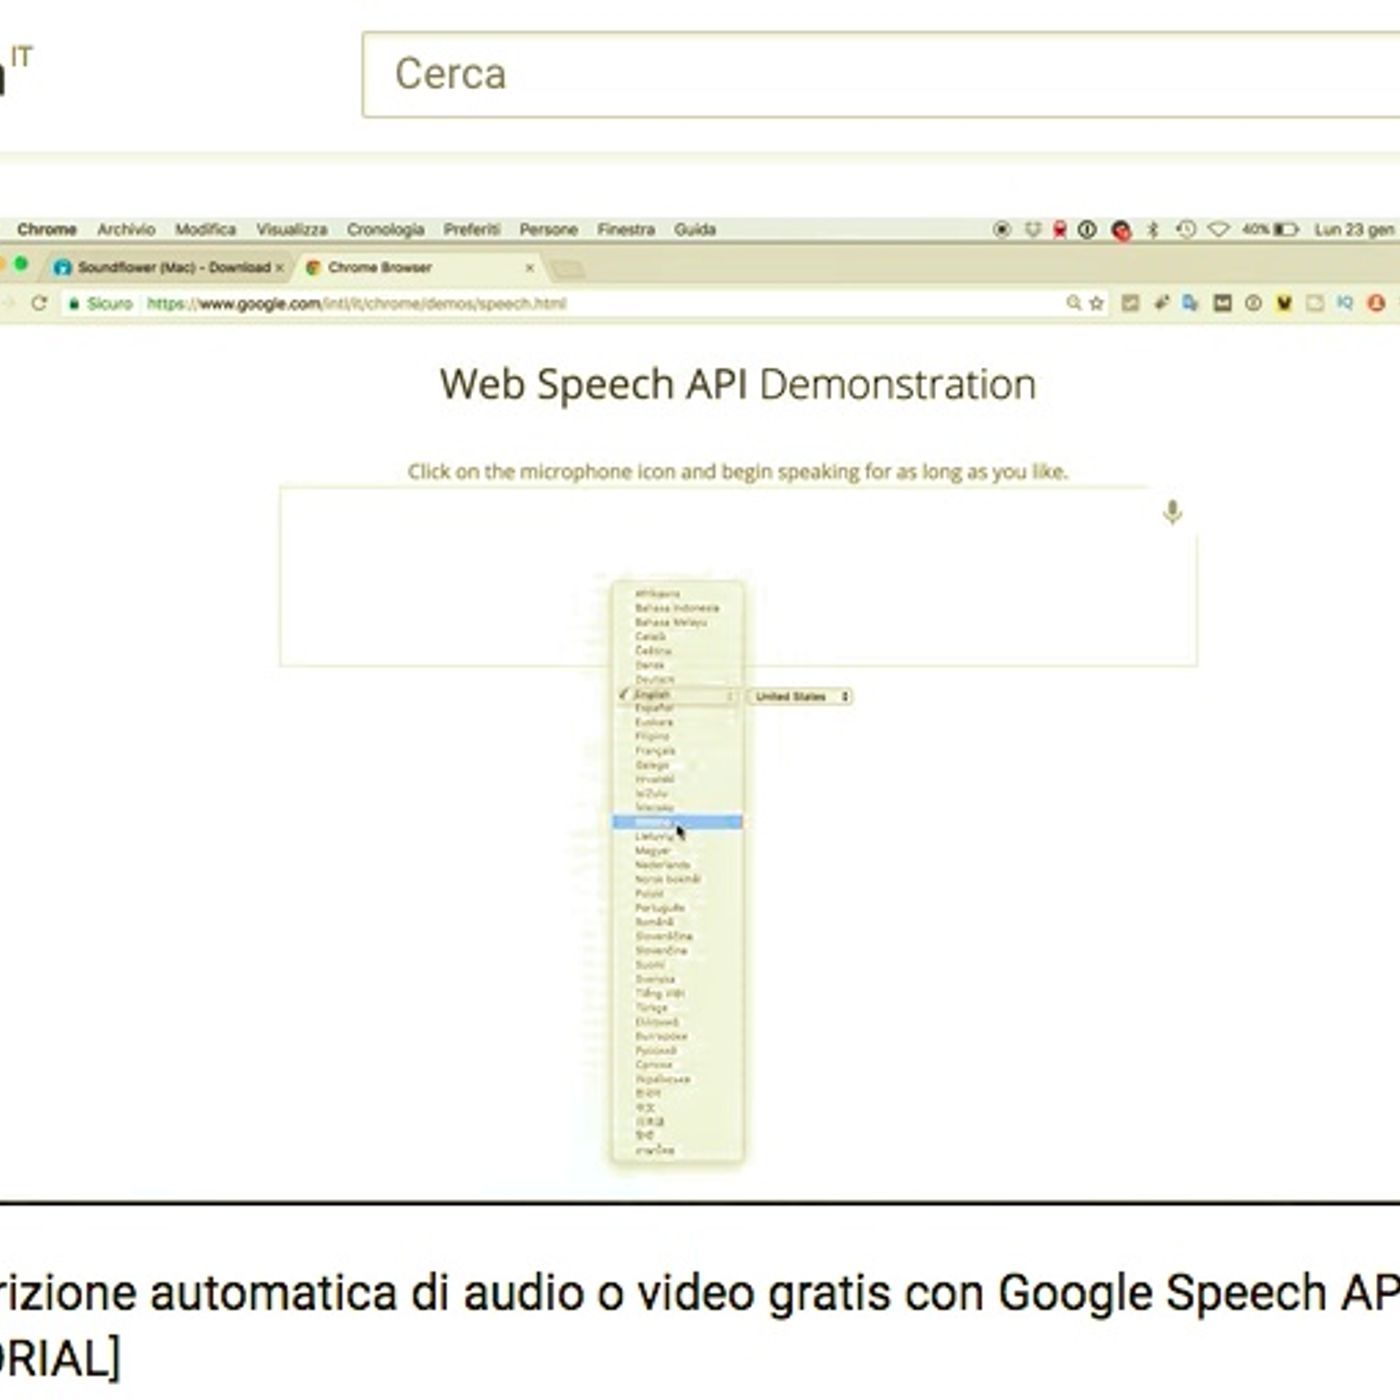Click the battery 40% indicator
This screenshot has width=1400, height=1400.
tap(1270, 229)
